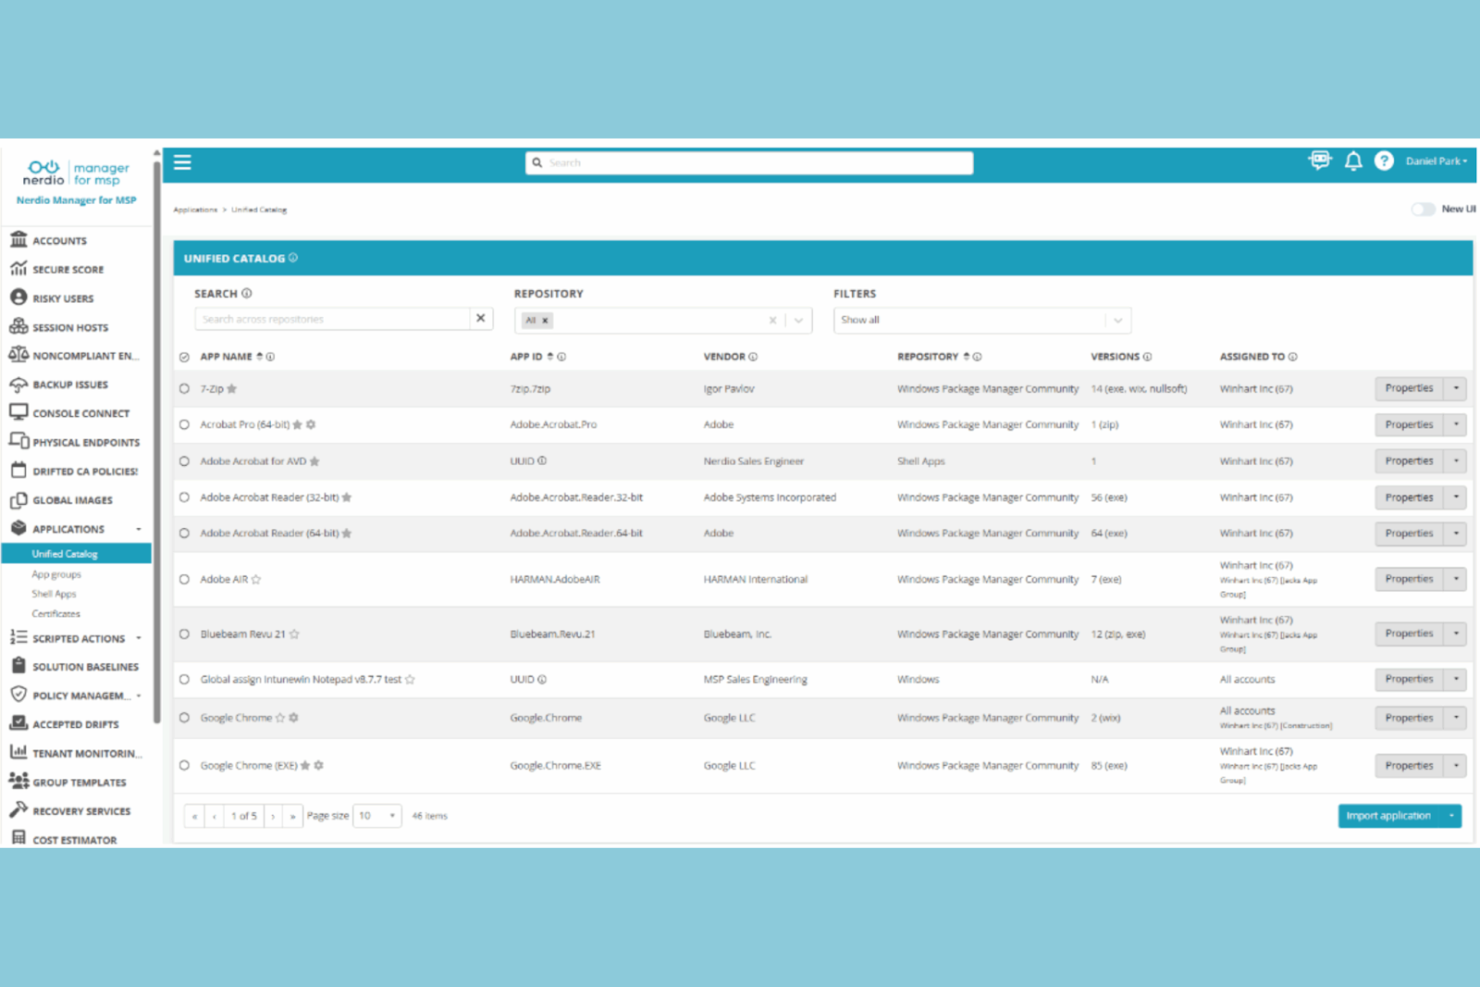Click the Console Connect monitor icon
Screen dimensions: 1480x987
(18, 413)
